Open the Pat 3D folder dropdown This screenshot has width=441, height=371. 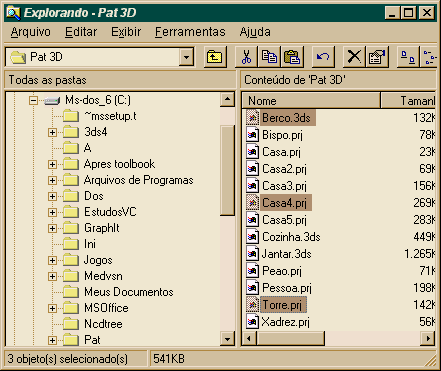click(x=186, y=57)
